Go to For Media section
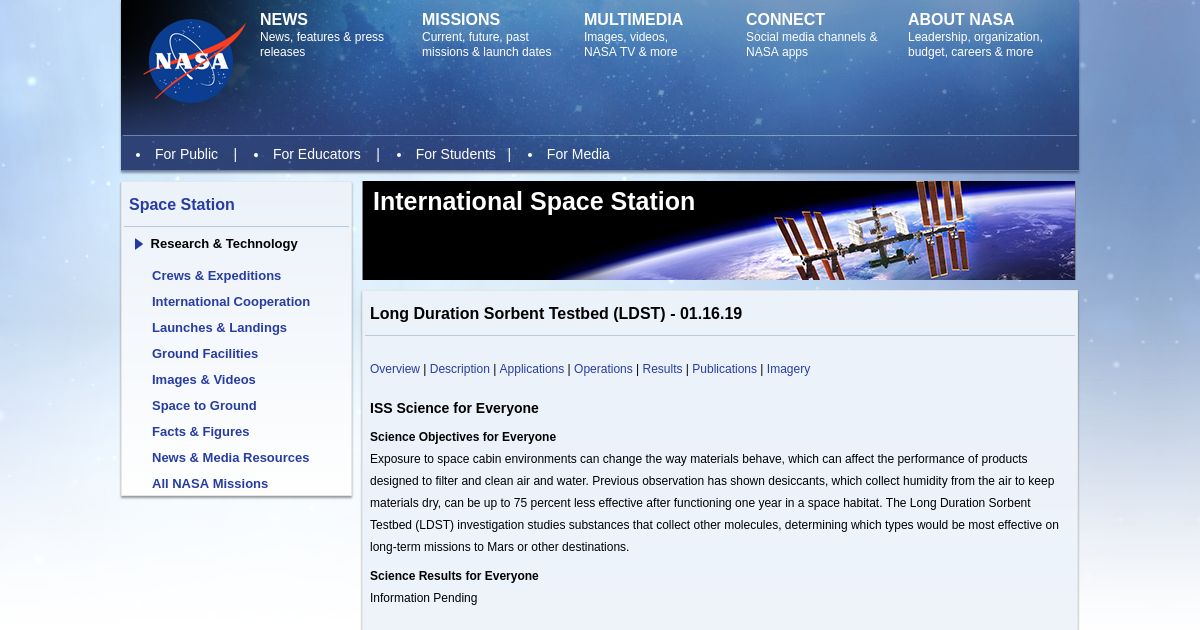Image resolution: width=1200 pixels, height=630 pixels. pos(578,154)
